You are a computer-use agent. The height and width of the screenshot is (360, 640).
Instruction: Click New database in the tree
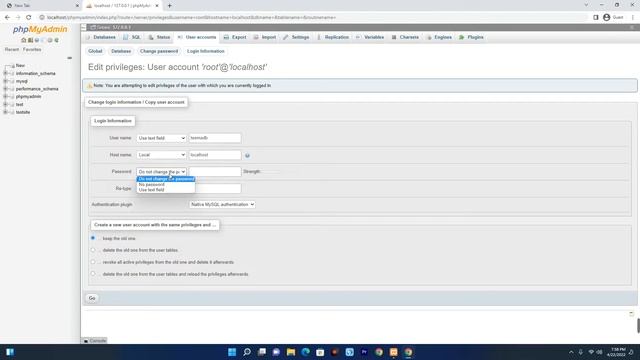click(x=20, y=65)
